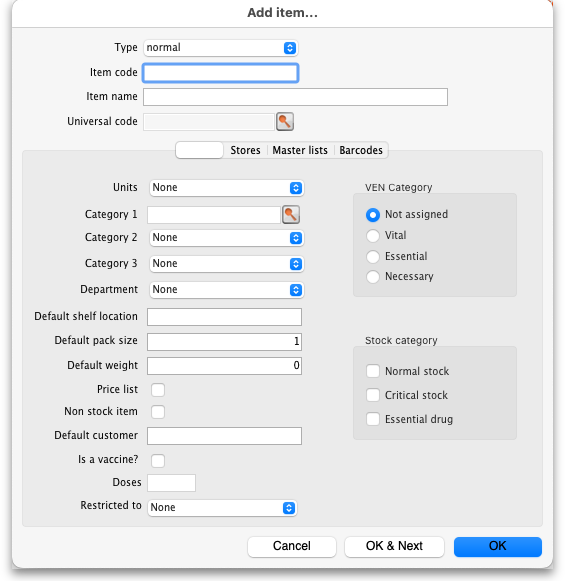565x581 pixels.
Task: Open the Master lists tab
Action: point(300,150)
